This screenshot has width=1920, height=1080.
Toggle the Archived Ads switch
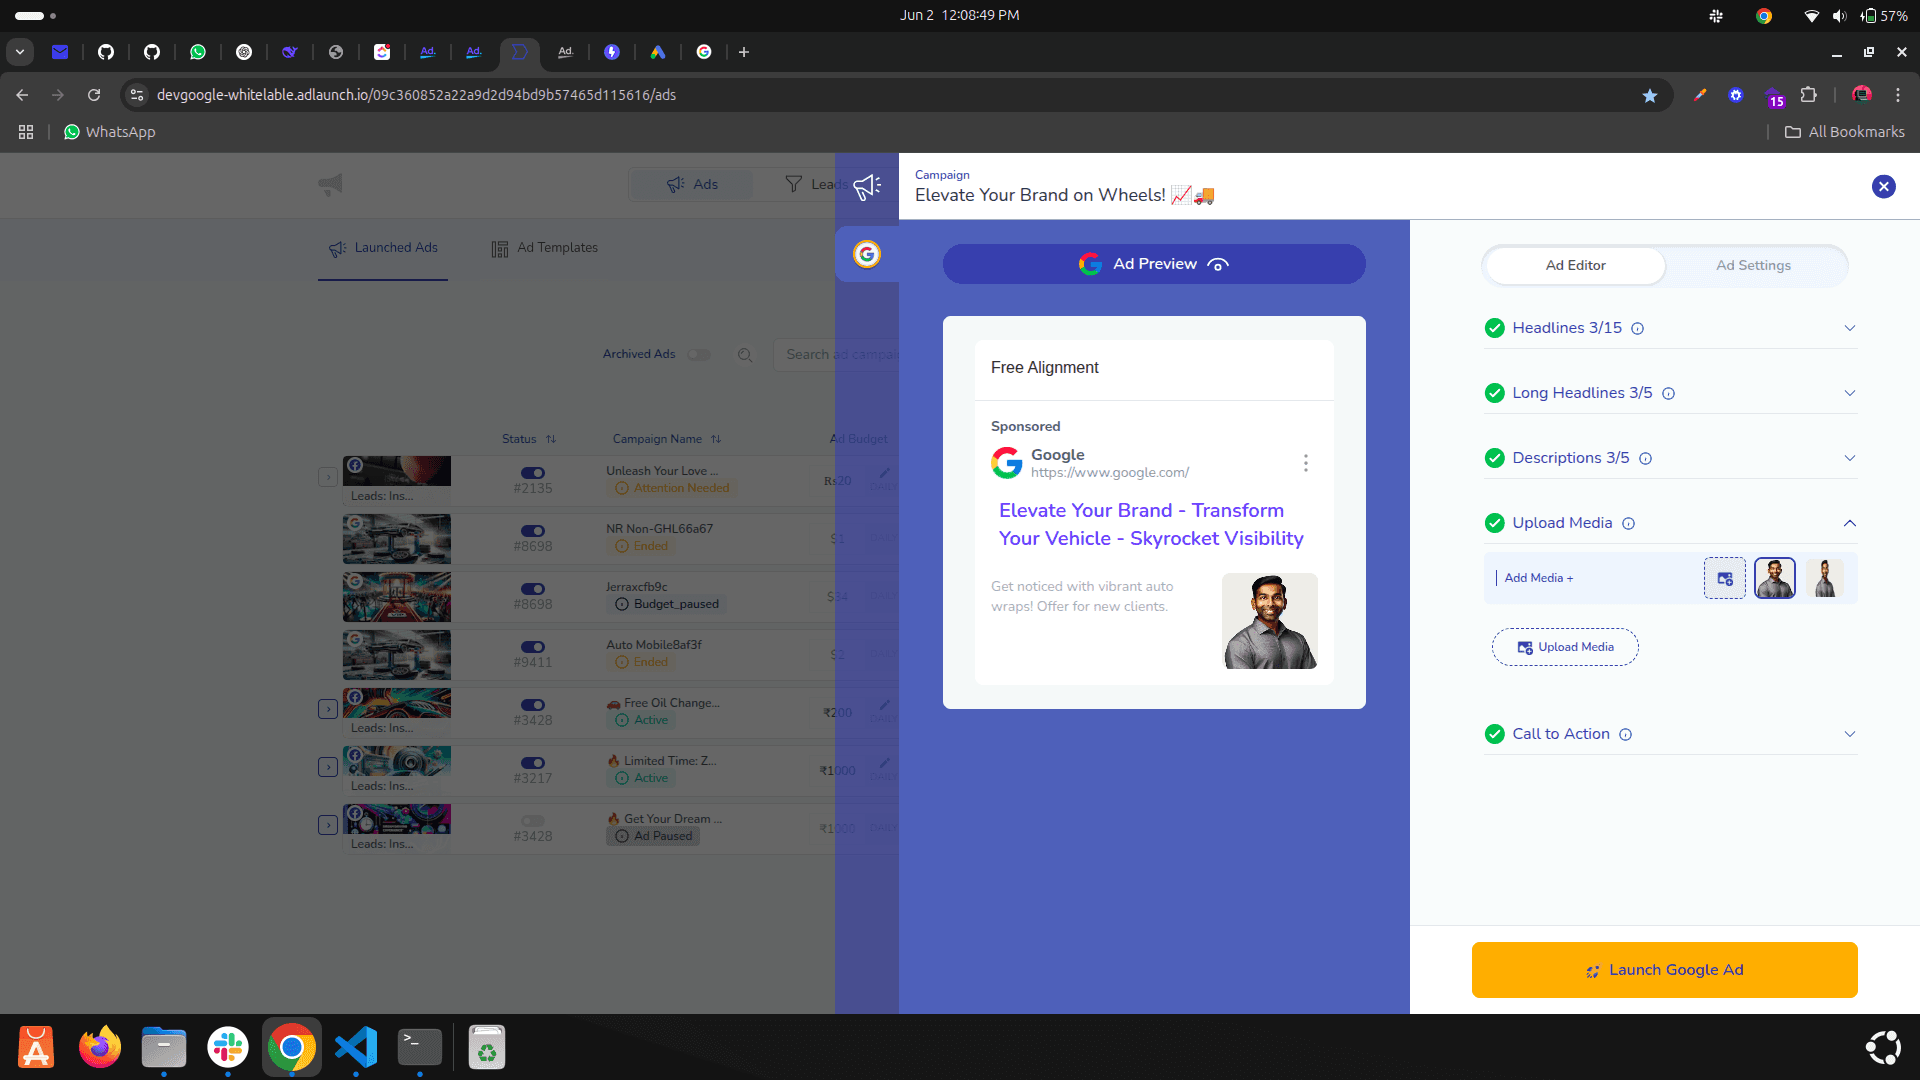(x=699, y=355)
